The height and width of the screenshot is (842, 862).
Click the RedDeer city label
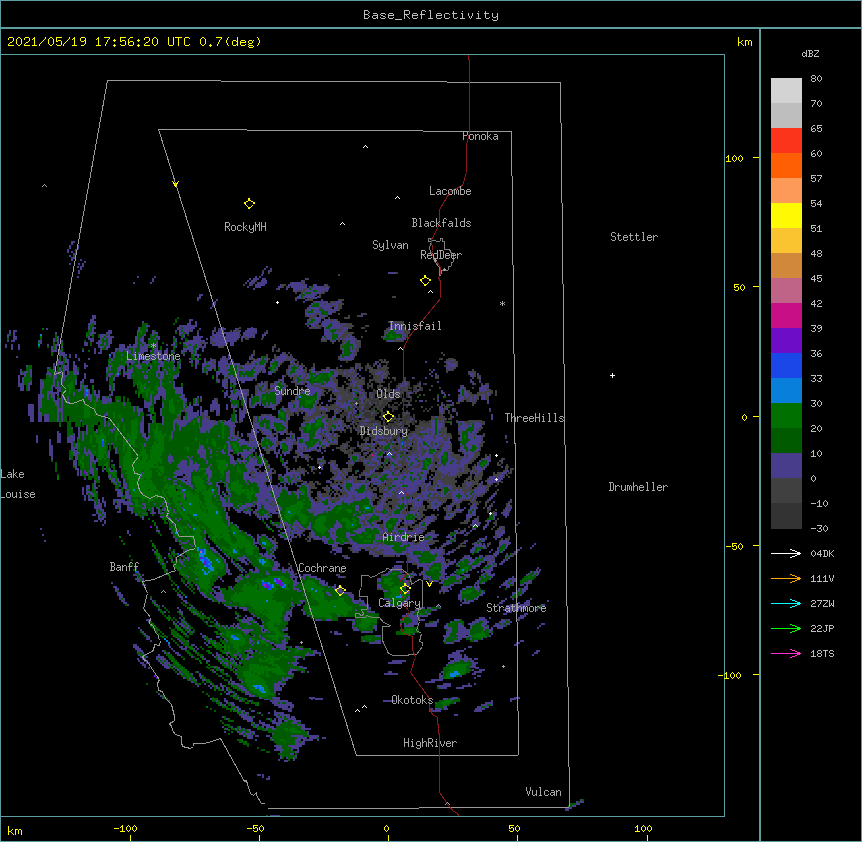point(441,254)
